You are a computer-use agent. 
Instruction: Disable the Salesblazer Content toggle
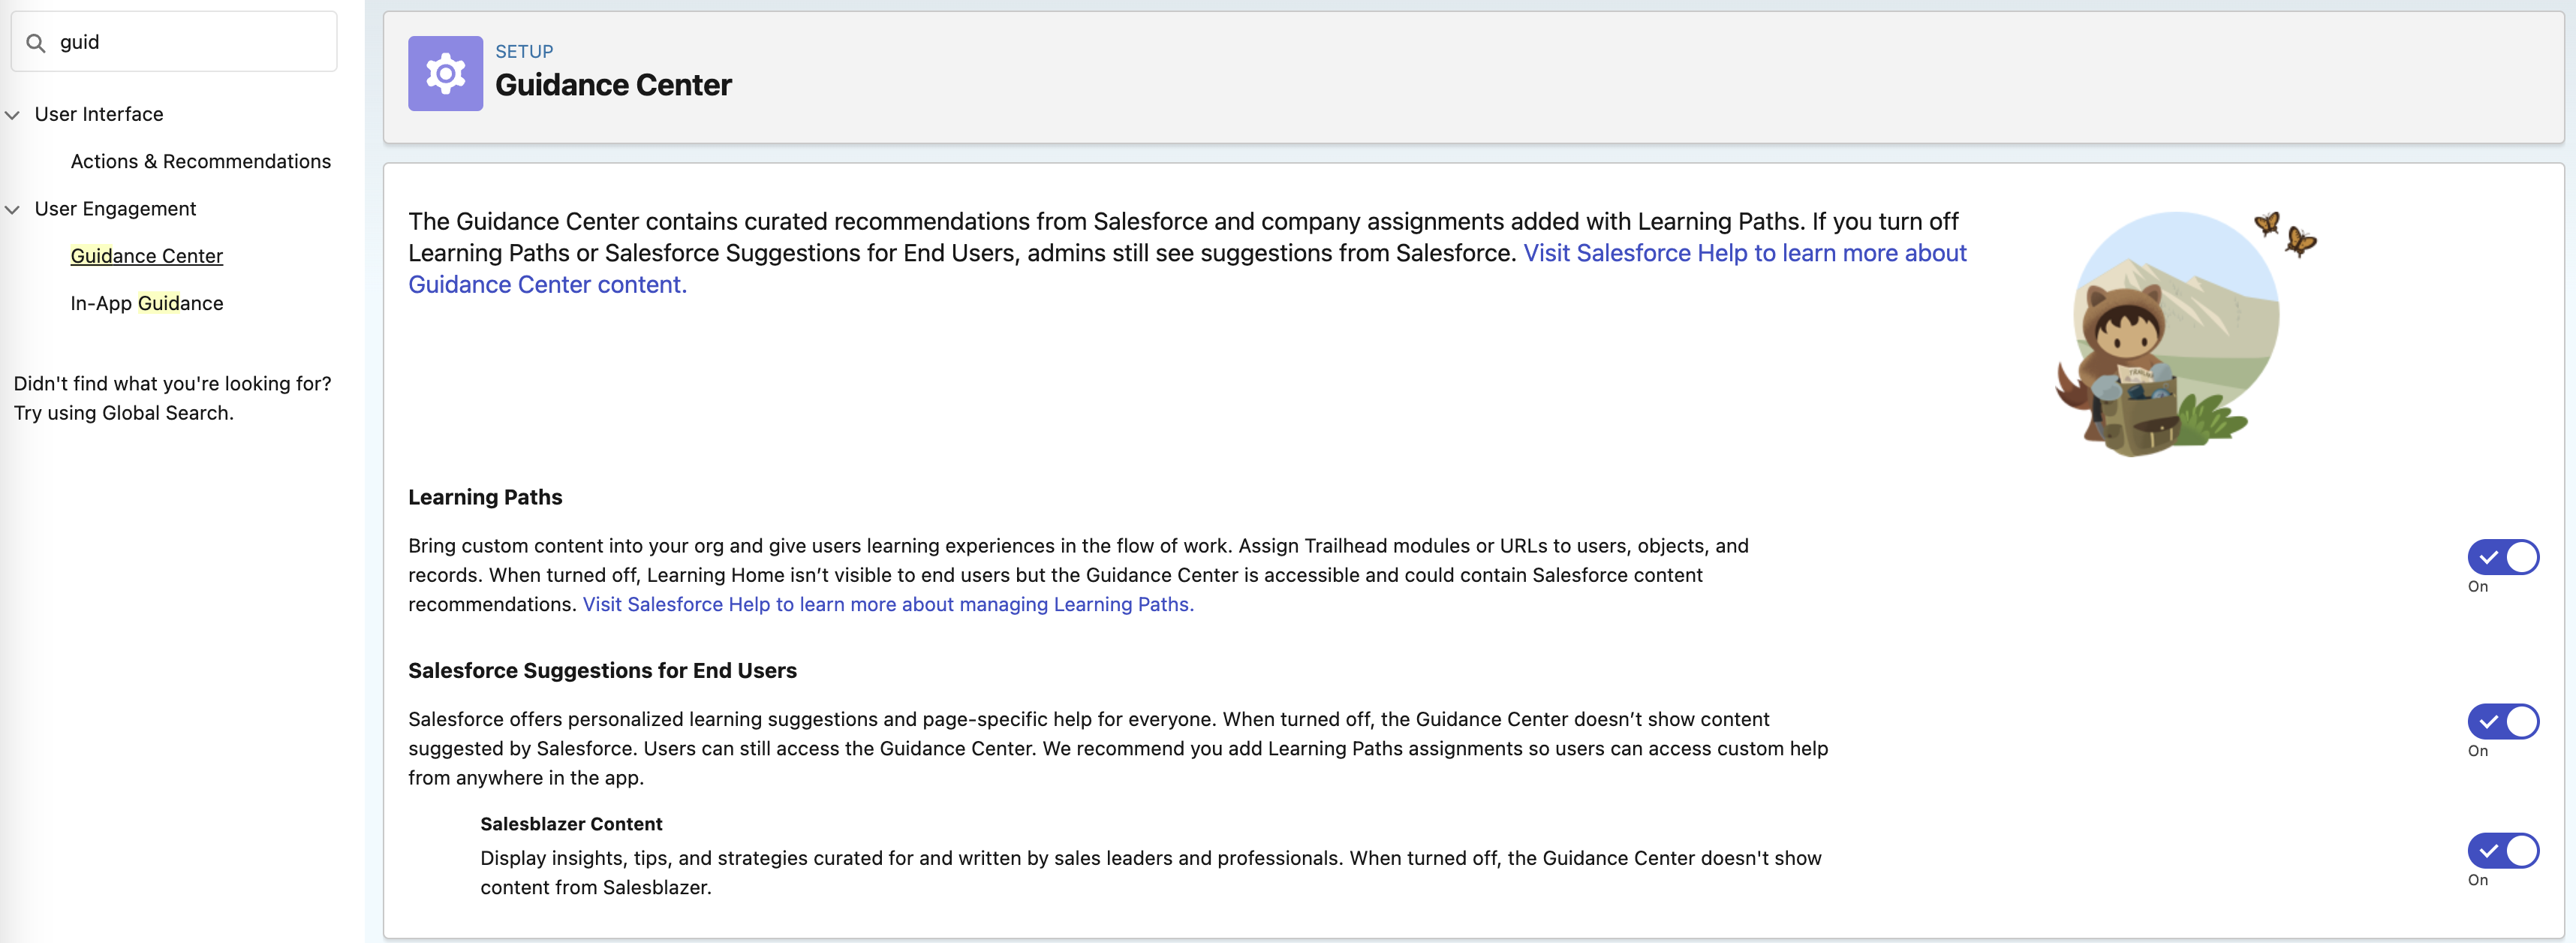coord(2503,851)
